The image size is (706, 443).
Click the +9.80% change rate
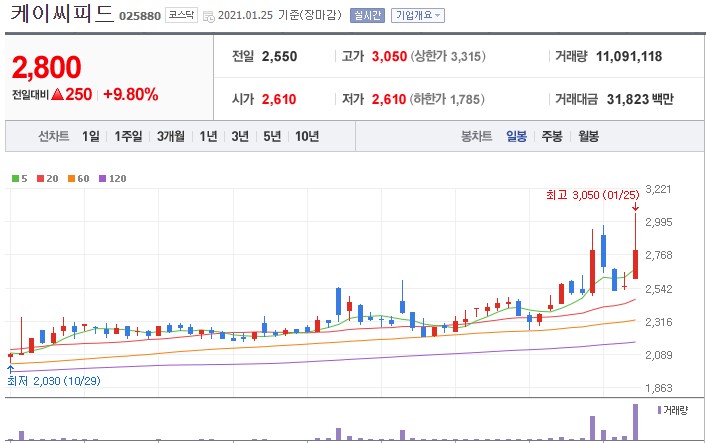click(131, 94)
